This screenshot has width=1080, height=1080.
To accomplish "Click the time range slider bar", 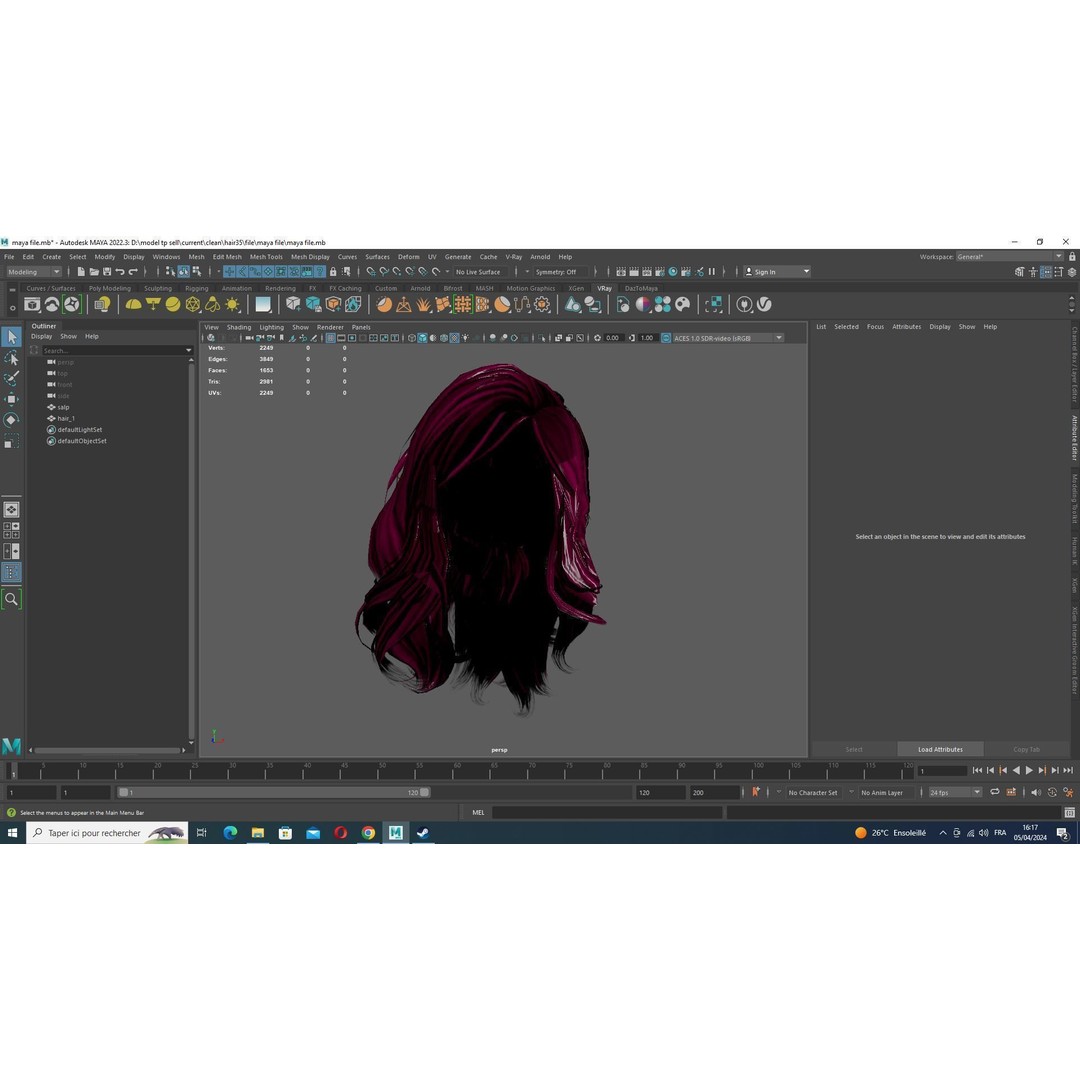I will 273,793.
